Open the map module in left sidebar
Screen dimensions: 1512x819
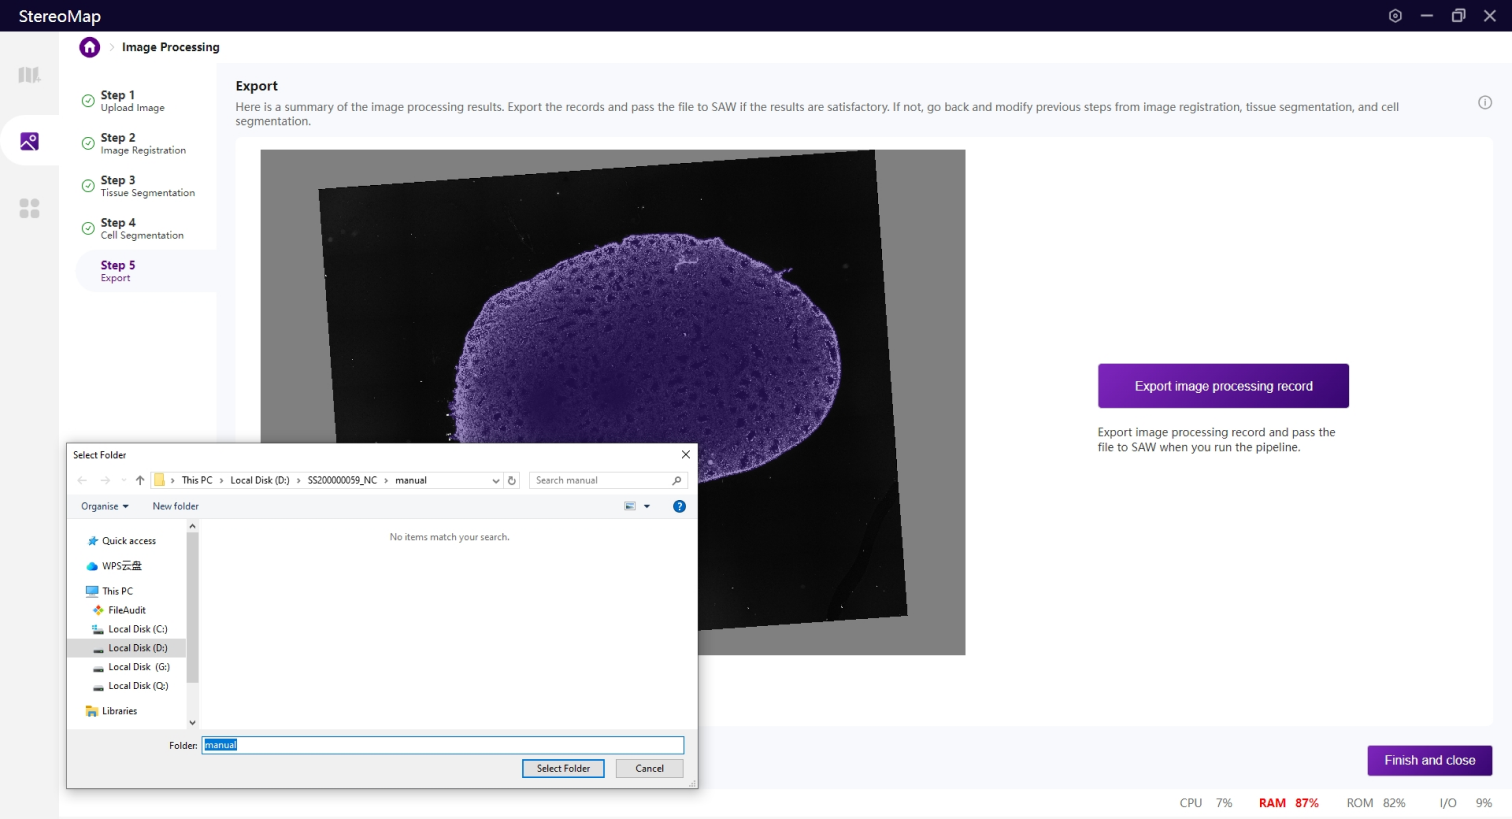tap(29, 75)
